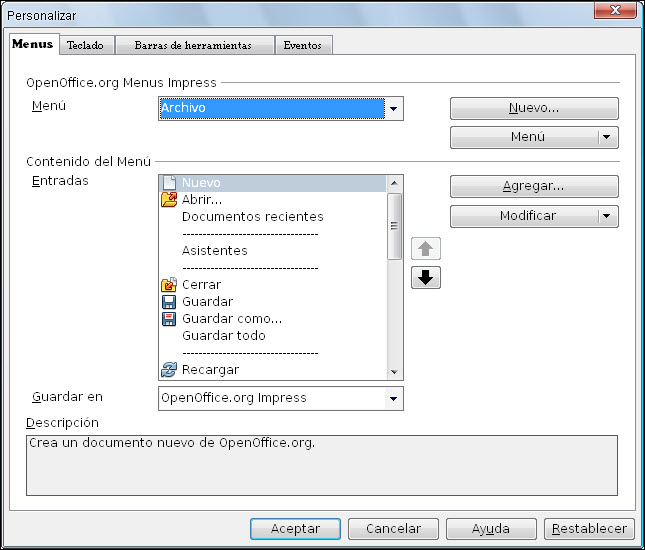Click the entries list scroll down arrow
Screen dimensions: 645x550
click(x=394, y=372)
